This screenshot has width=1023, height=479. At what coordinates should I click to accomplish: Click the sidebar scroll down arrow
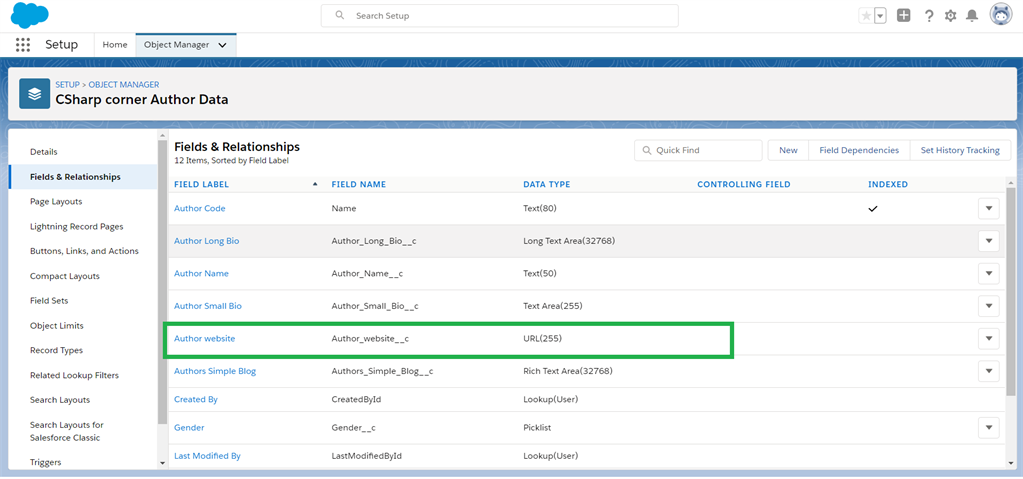pos(162,463)
